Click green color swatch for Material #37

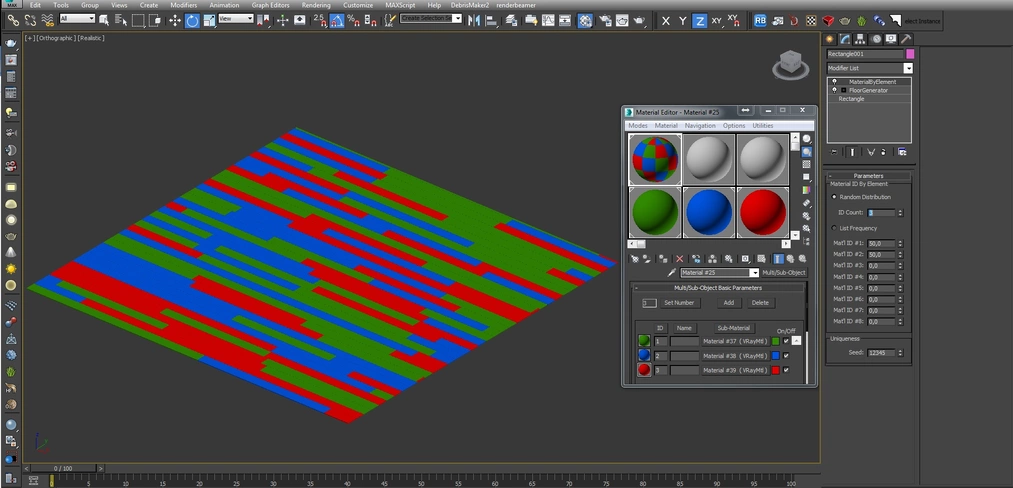(x=775, y=341)
